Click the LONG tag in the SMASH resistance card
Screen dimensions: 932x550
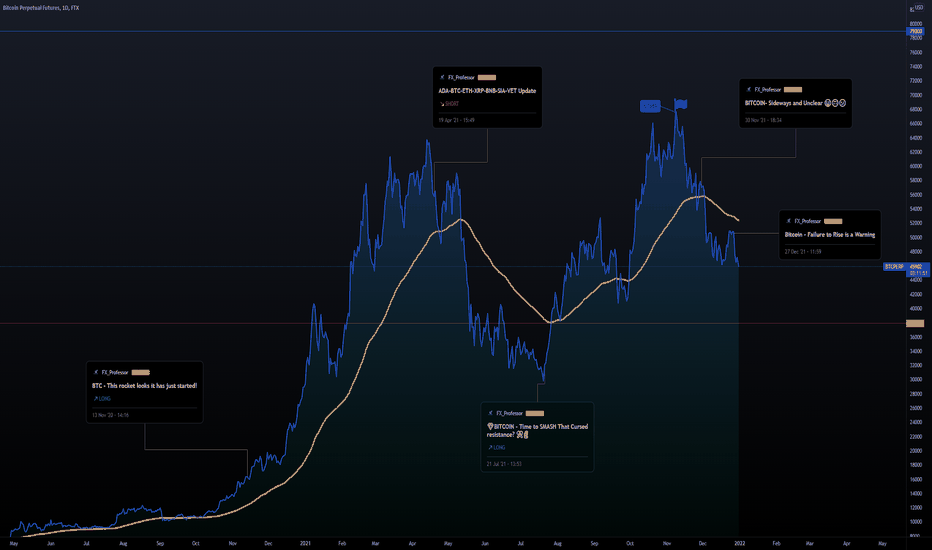496,447
